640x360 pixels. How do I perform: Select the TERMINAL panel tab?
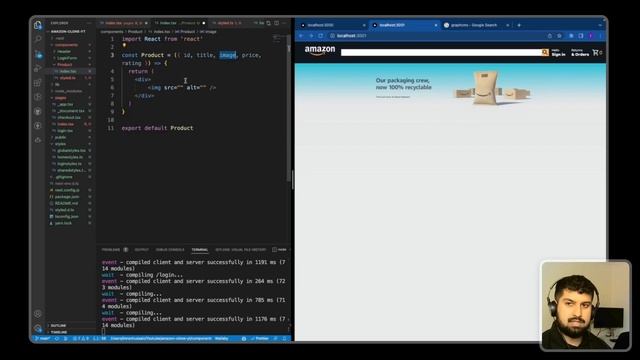coord(200,250)
